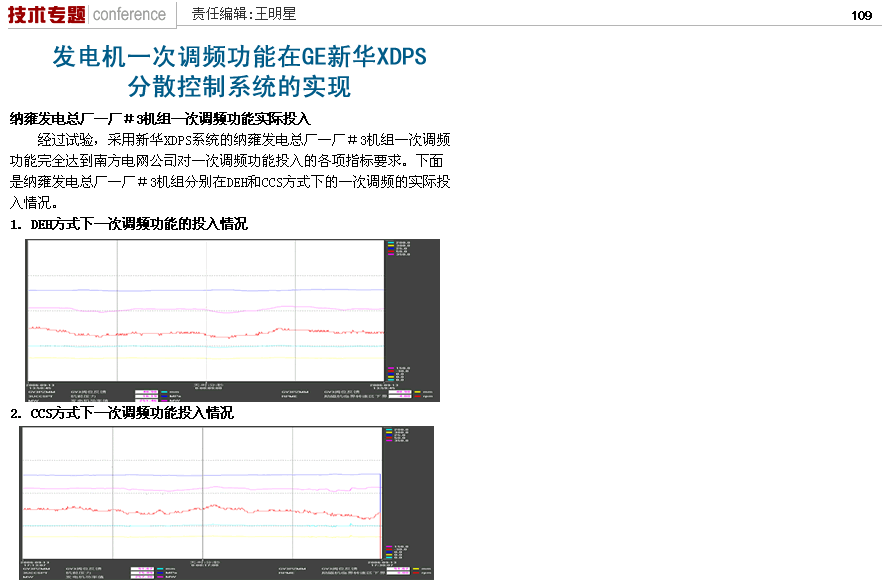The image size is (888, 588).
Task: Click white value fields at DEH chart bottom-left
Action: pyautogui.click(x=146, y=395)
